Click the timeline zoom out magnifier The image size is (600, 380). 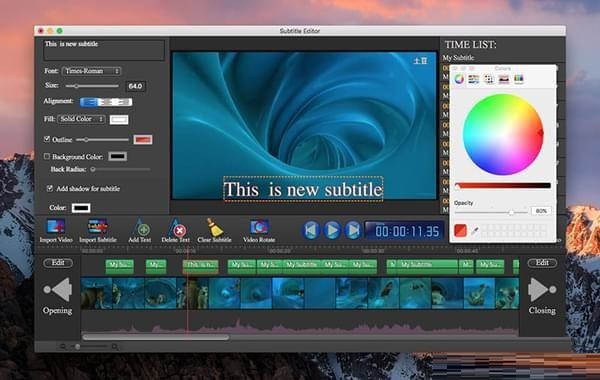coord(63,347)
